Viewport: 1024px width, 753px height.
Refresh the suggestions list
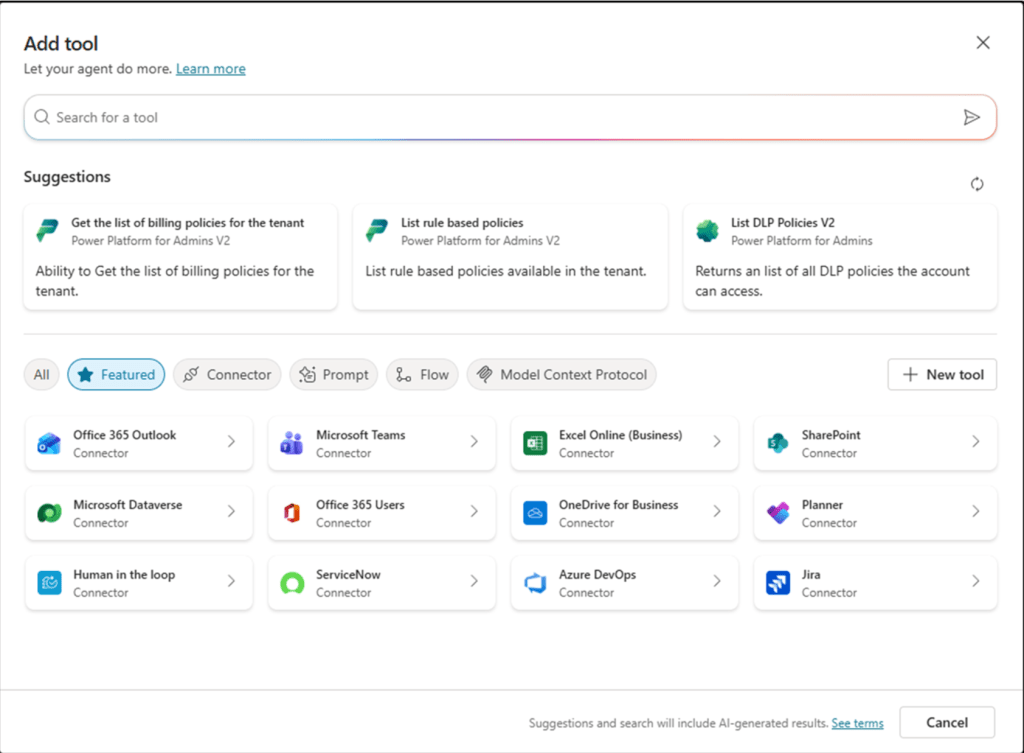(x=977, y=184)
